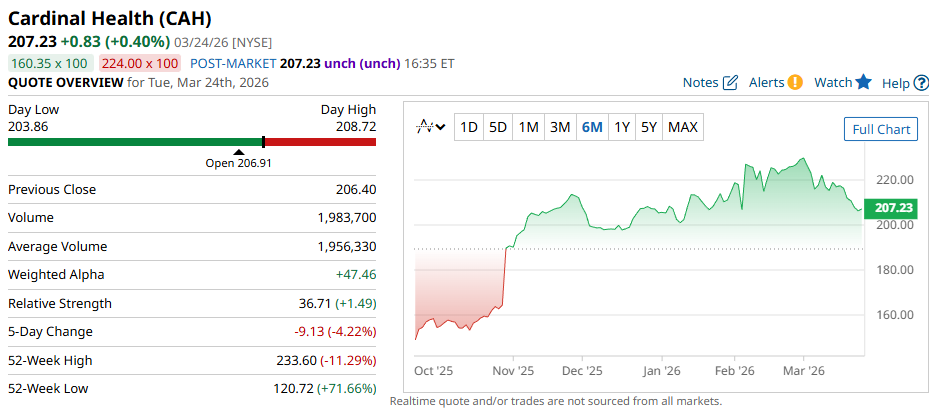
Task: Show the 1Y chart range
Action: click(622, 127)
